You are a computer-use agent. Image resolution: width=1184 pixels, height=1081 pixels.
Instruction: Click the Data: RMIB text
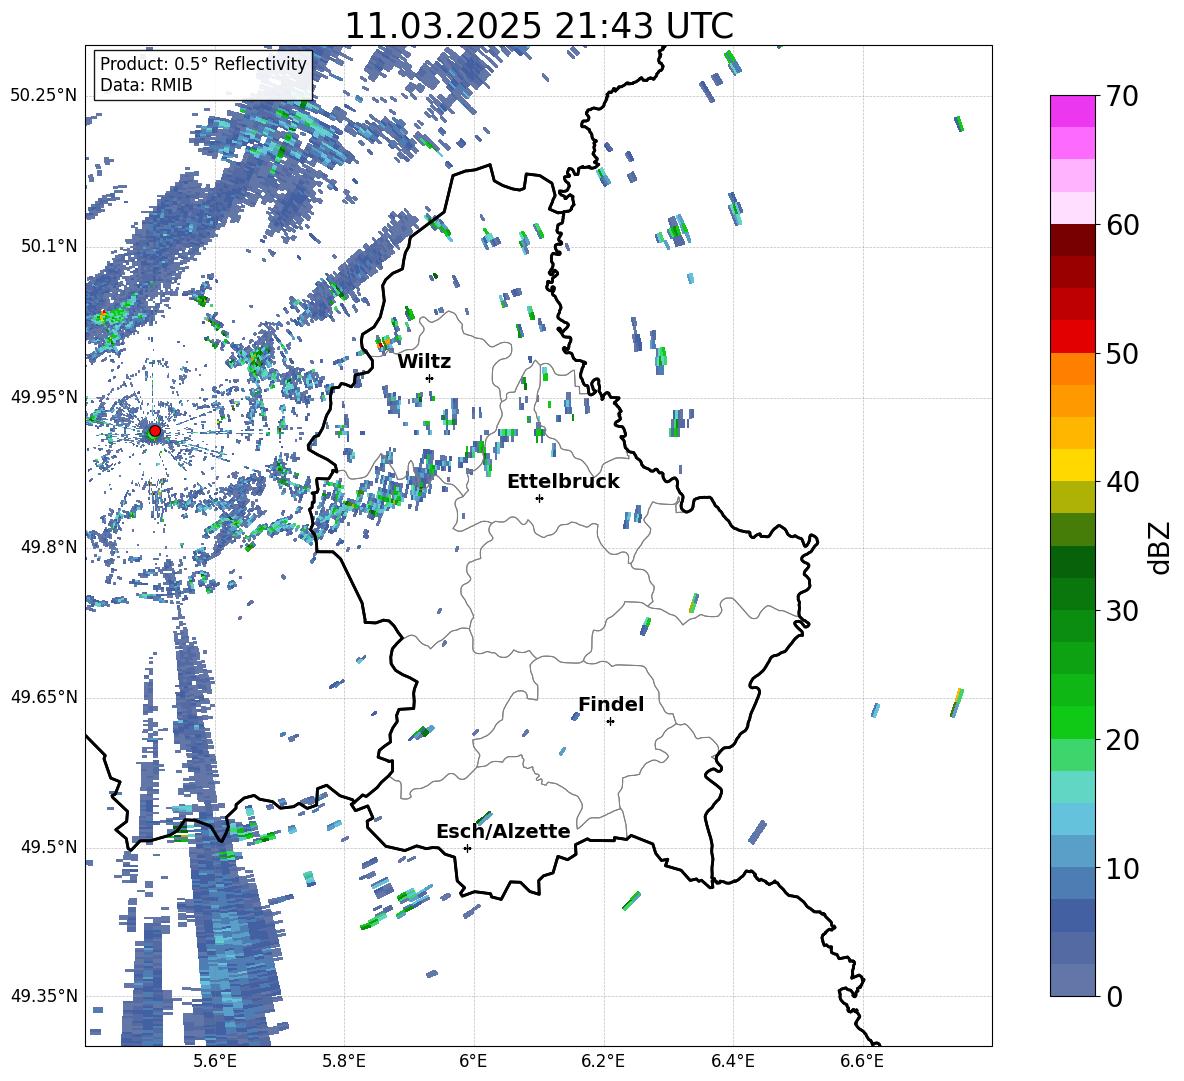(x=146, y=85)
